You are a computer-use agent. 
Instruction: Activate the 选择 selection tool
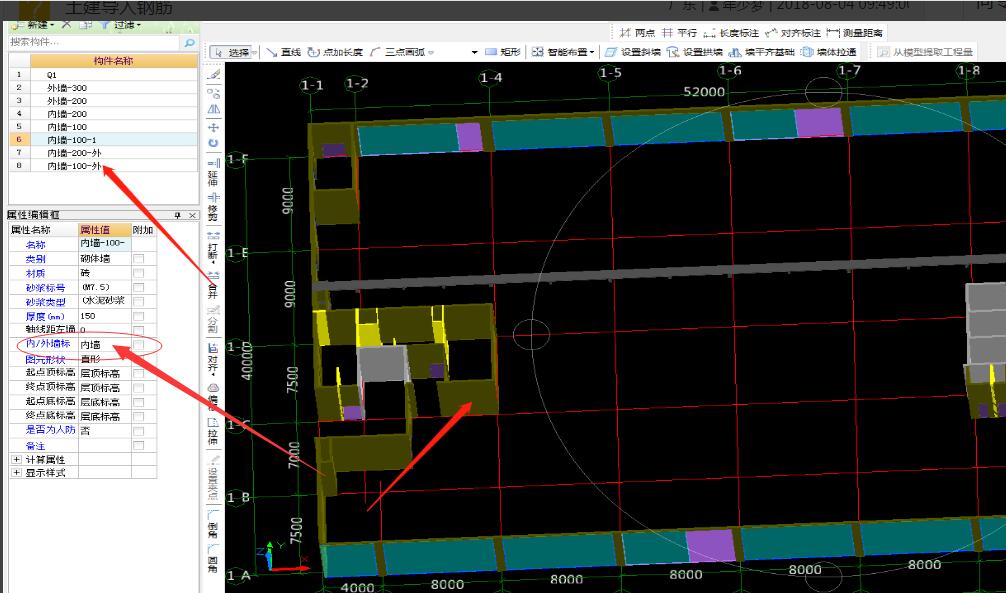(233, 52)
